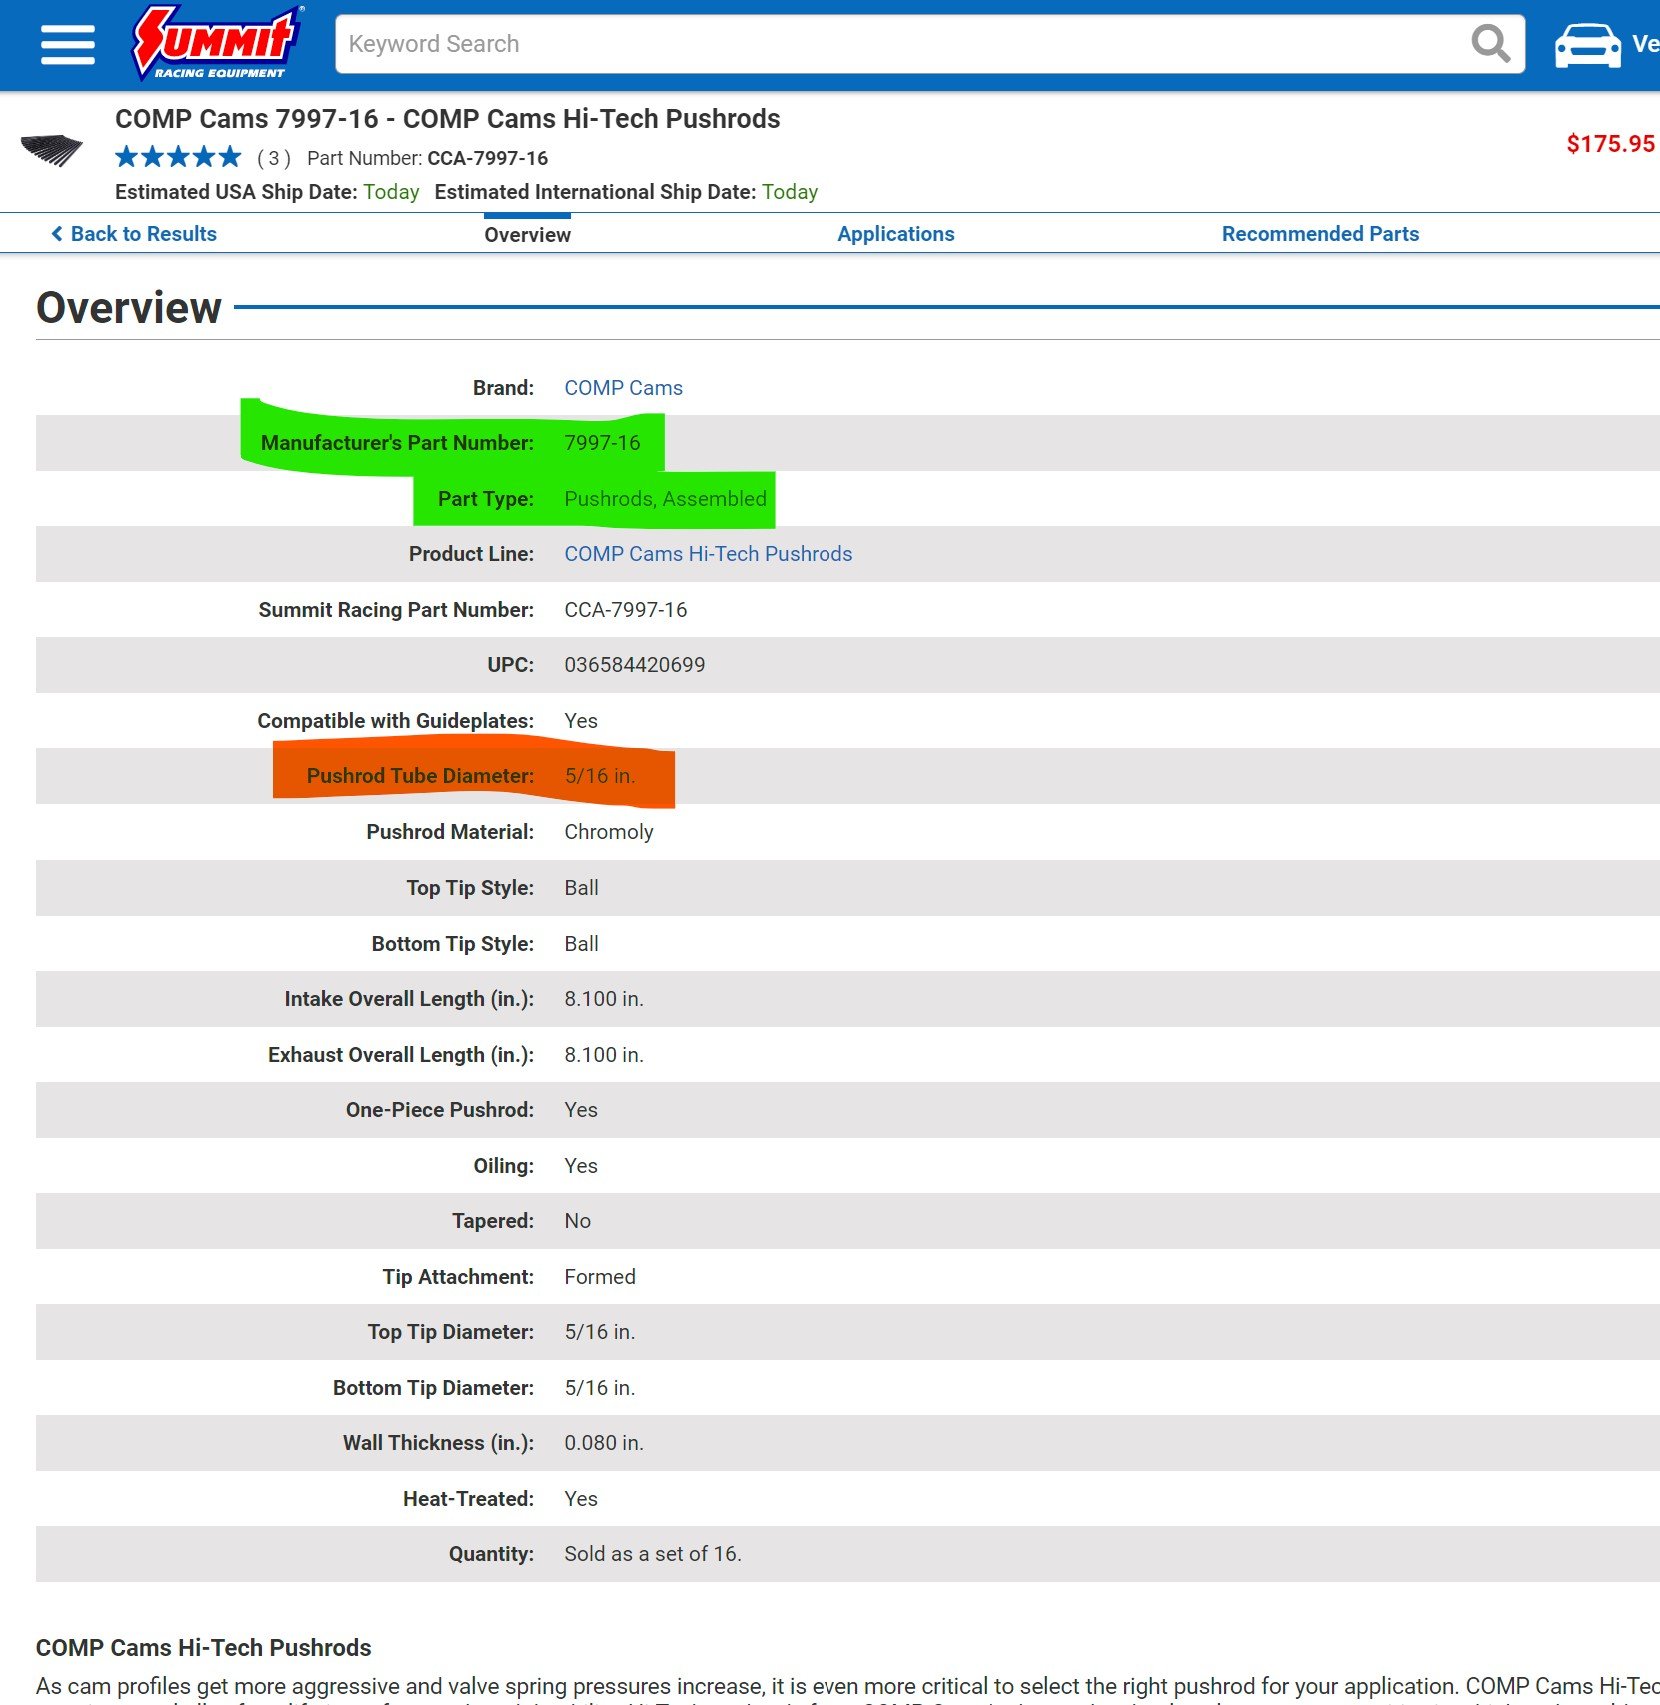Click the Manufacturer's Part Number label

[397, 443]
